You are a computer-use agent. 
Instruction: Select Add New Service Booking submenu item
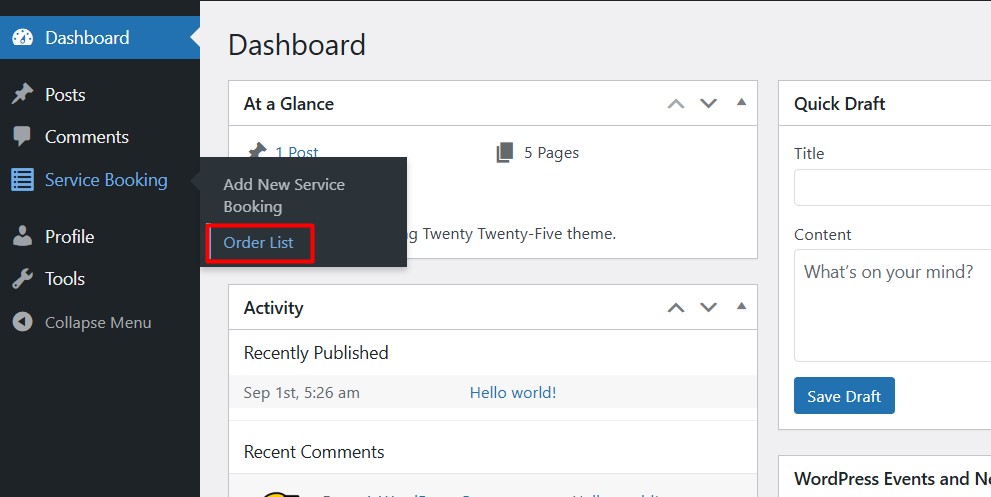tap(284, 196)
